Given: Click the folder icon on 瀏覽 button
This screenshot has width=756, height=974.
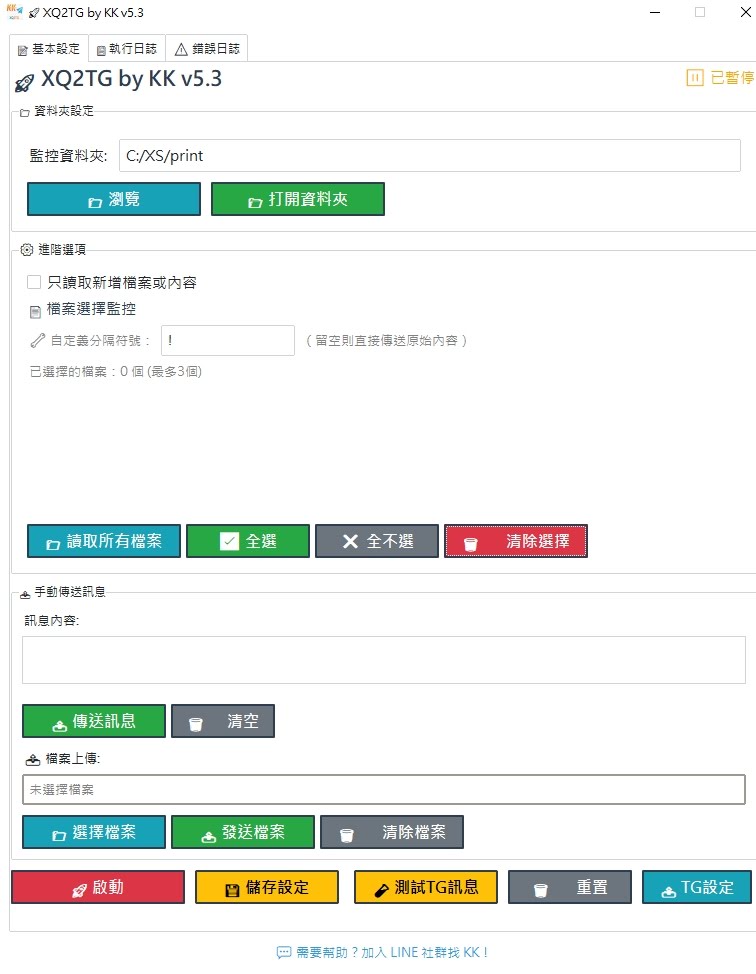Looking at the screenshot, I should point(95,201).
